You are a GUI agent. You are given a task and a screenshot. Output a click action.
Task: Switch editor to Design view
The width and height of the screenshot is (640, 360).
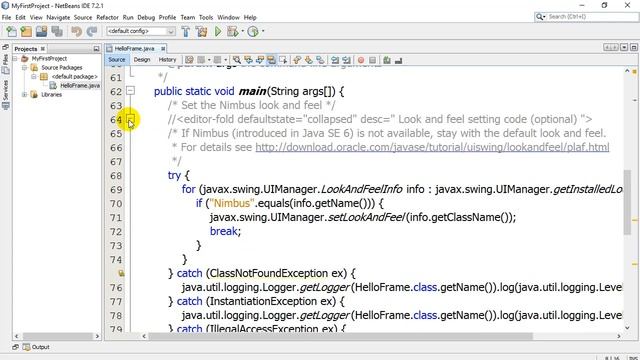tap(142, 60)
